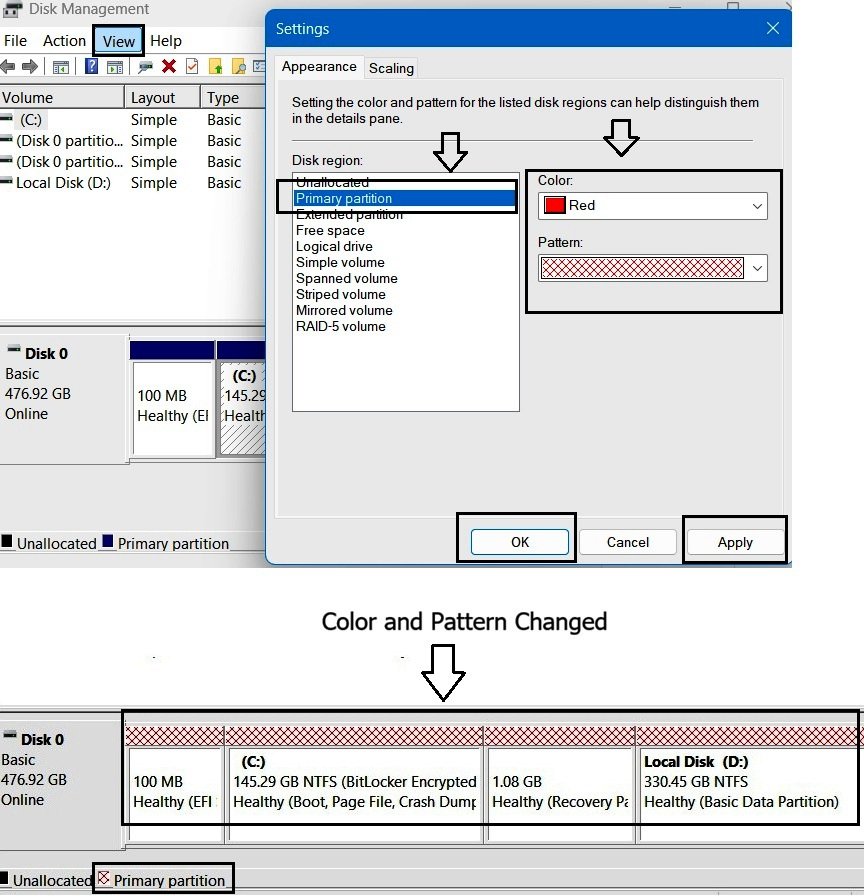Open the highlighted View menu
Image resolution: width=864 pixels, height=896 pixels.
click(118, 41)
